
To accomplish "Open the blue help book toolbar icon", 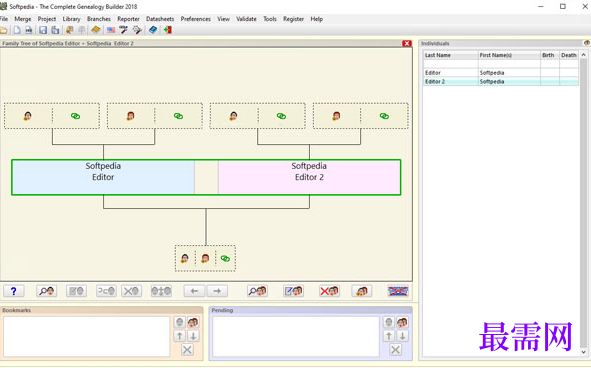I will coord(153,30).
